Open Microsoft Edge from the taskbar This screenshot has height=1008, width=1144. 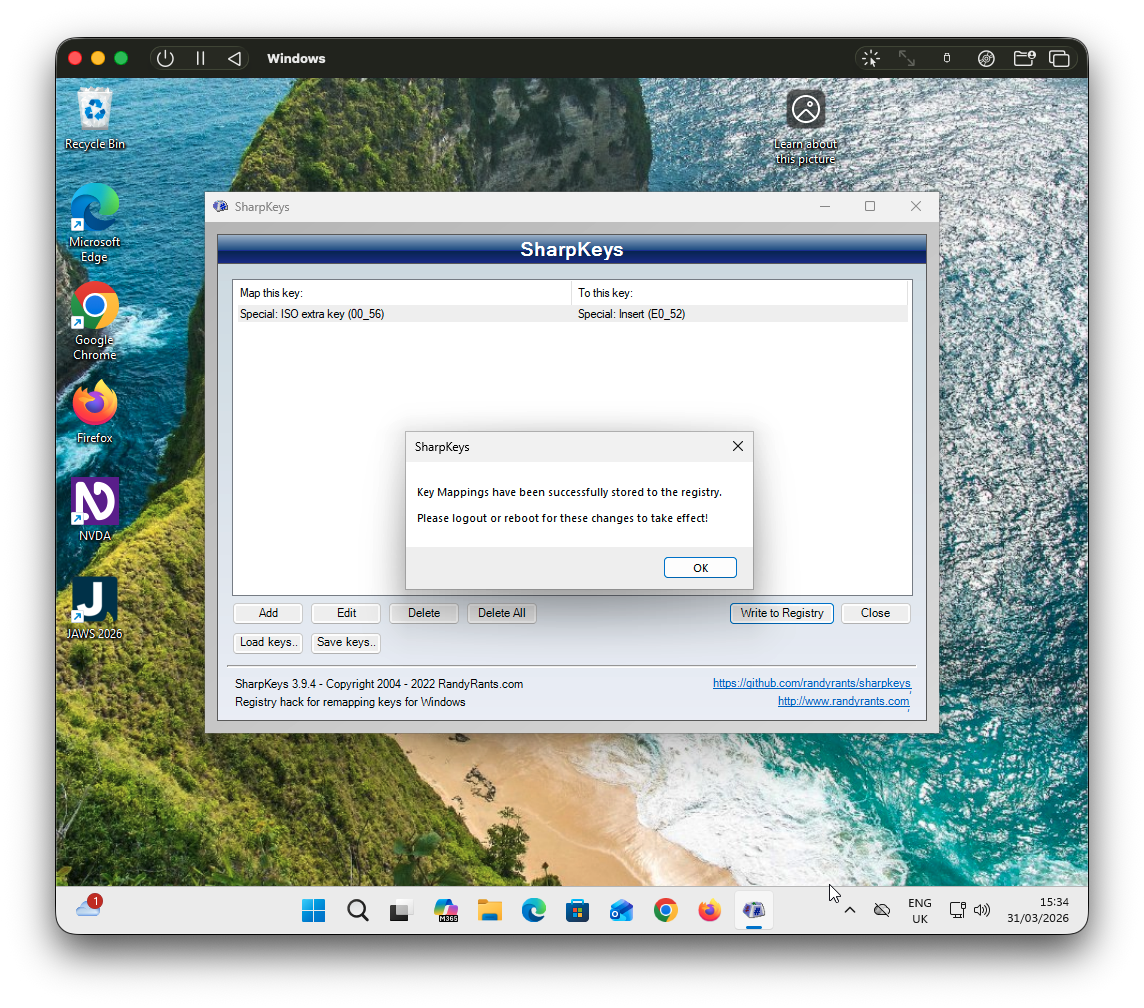tap(533, 910)
